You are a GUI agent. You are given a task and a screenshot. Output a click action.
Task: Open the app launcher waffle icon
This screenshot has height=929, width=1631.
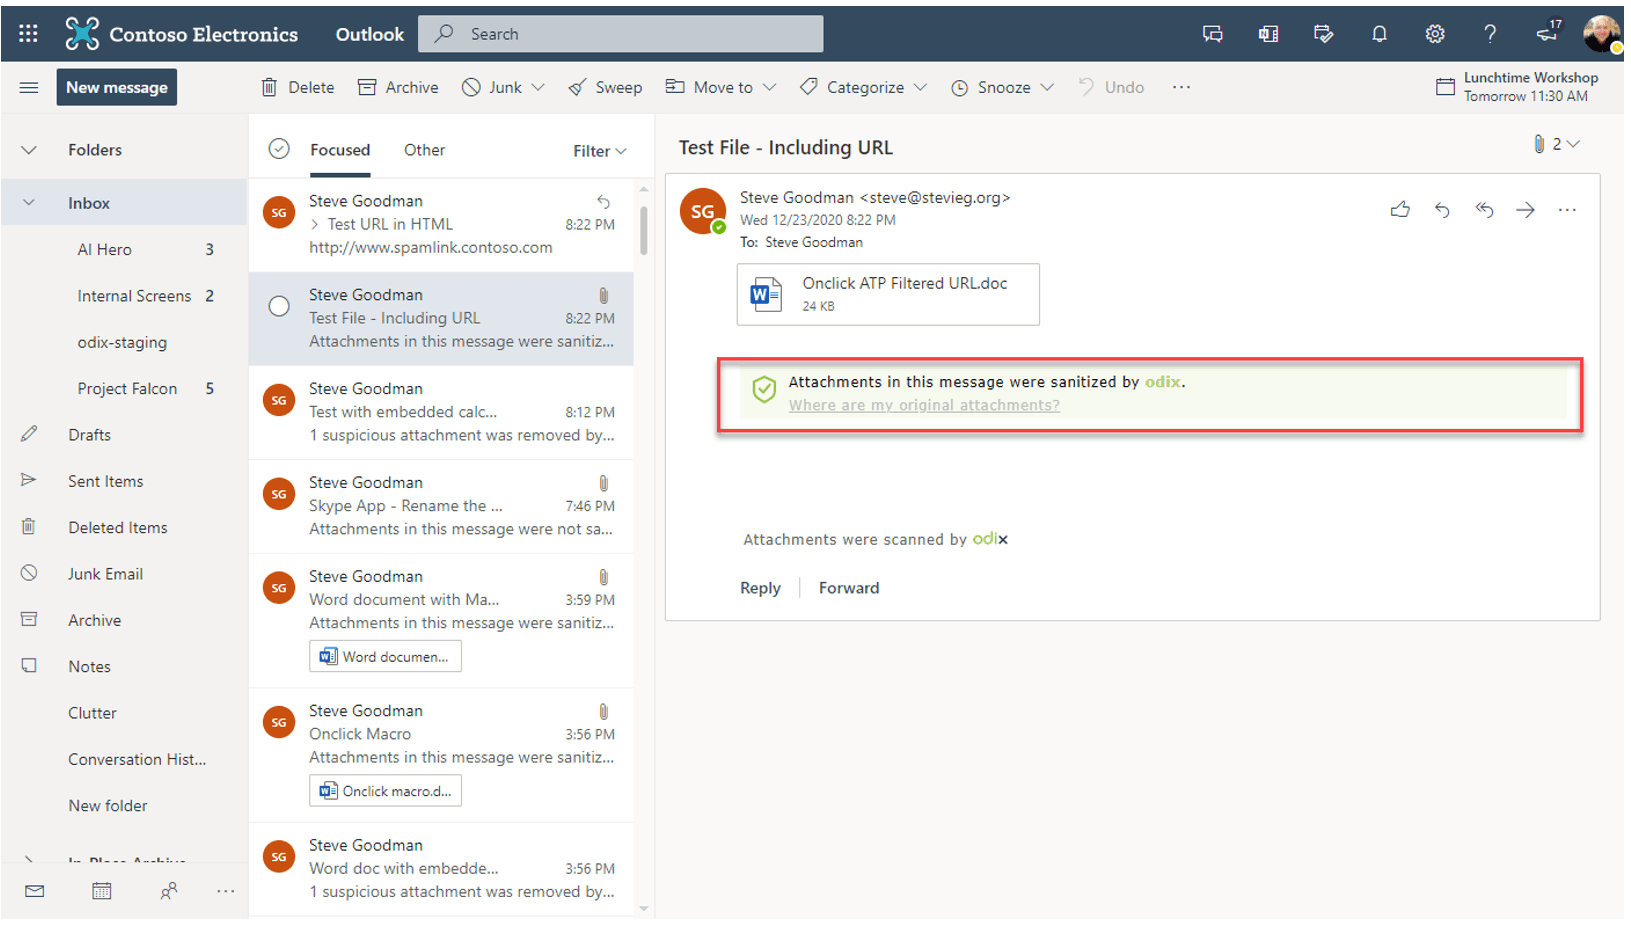(x=28, y=34)
